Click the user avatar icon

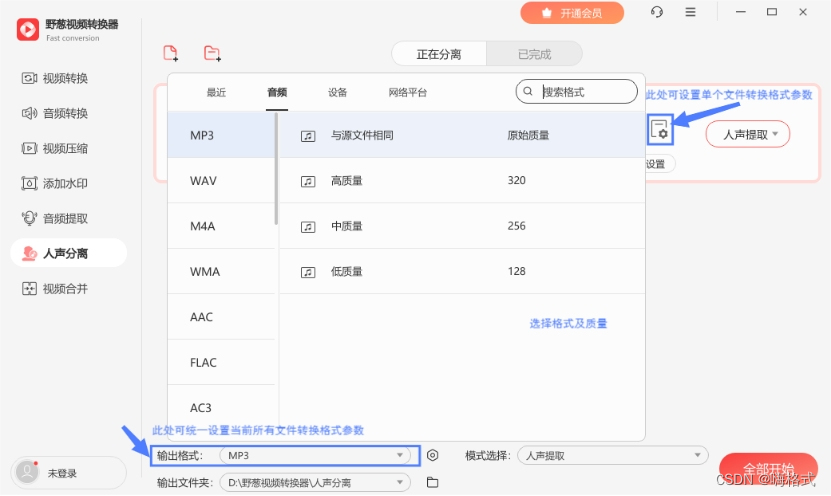(27, 472)
